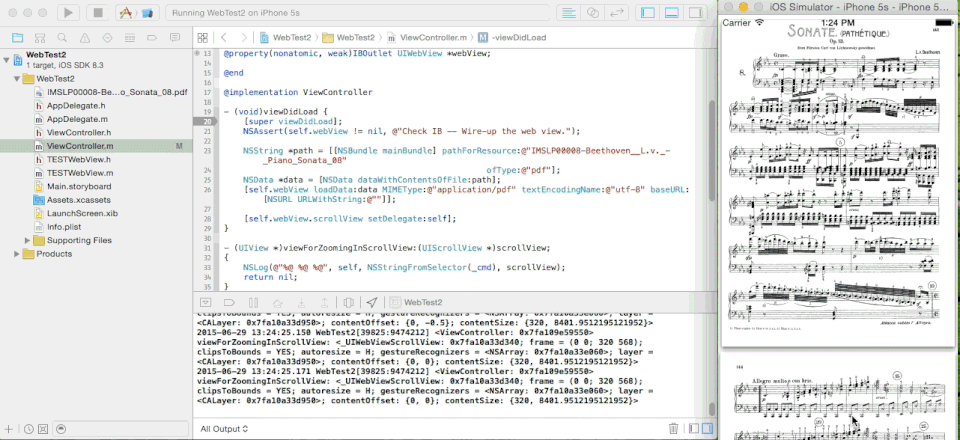Pause program execution in debug bar

[253, 302]
